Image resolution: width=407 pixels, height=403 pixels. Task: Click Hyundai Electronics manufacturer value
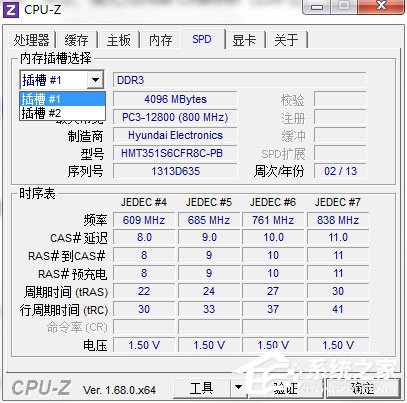point(175,135)
